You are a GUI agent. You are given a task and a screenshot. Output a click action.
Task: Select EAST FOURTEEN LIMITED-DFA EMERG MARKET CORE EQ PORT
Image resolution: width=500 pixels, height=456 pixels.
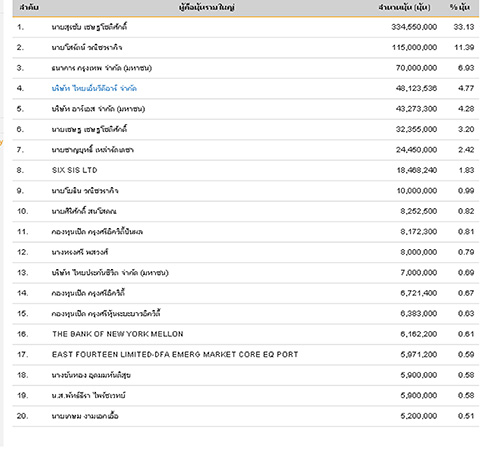coord(175,354)
